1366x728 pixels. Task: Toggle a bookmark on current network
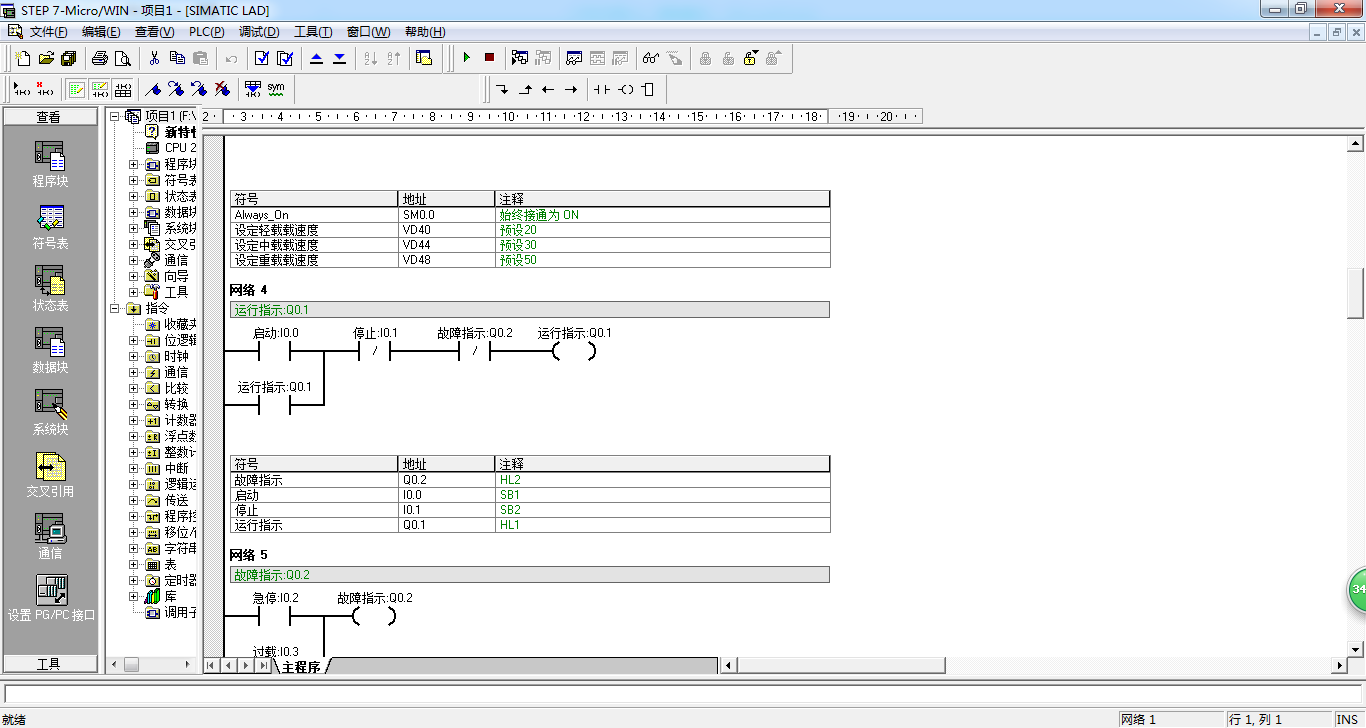(153, 90)
